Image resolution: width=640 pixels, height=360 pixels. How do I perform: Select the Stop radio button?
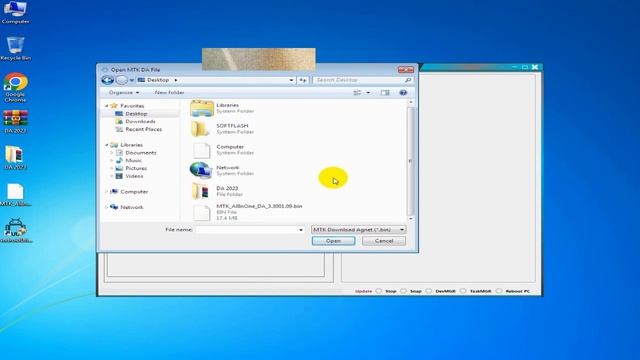coord(379,291)
